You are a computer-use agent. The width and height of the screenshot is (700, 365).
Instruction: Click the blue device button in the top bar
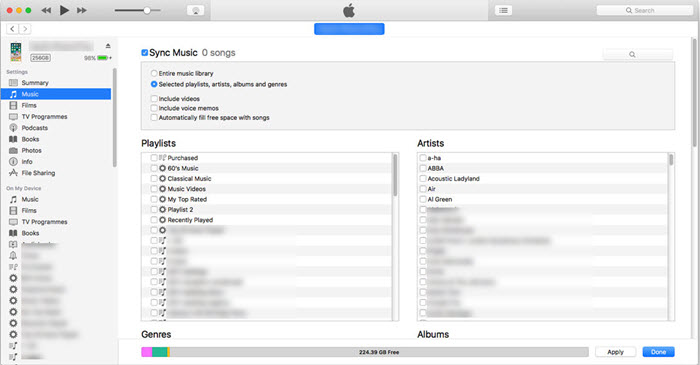click(x=349, y=29)
